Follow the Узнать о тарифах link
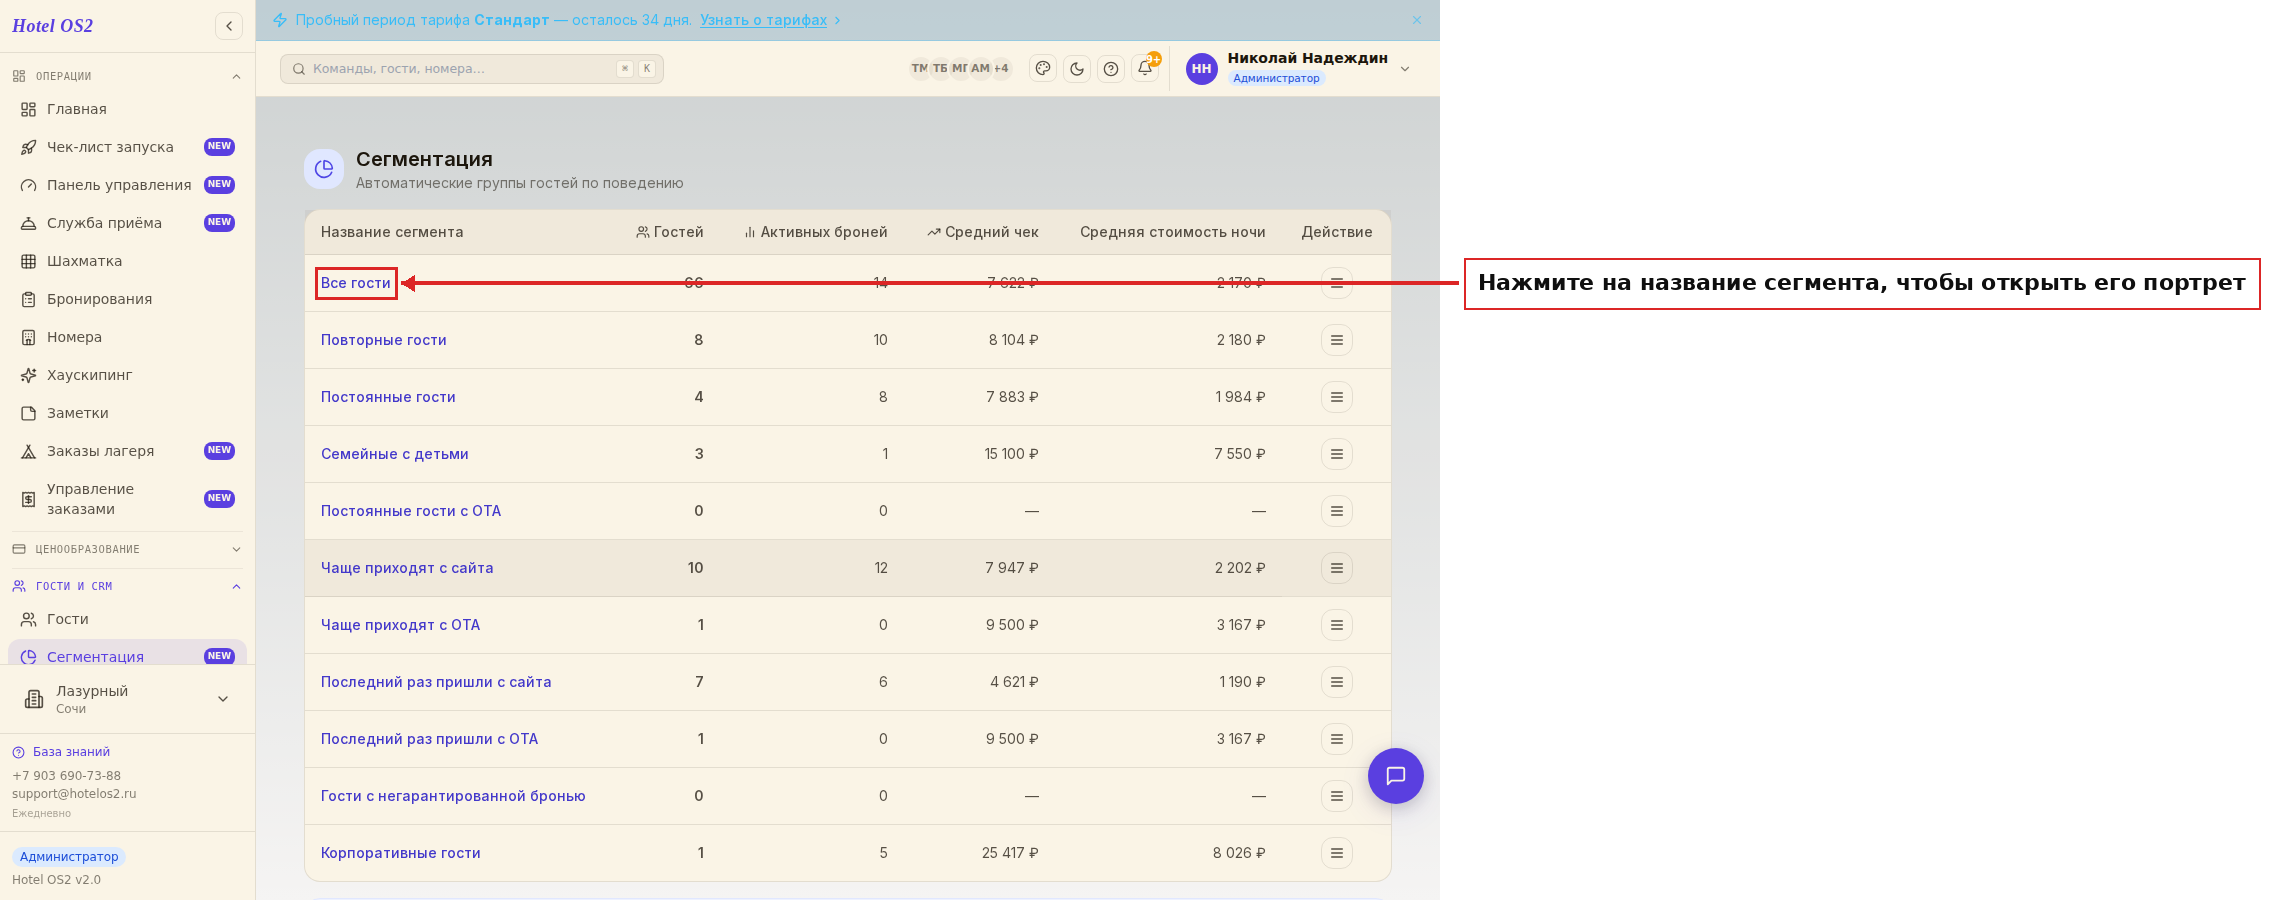The image size is (2284, 900). [764, 20]
